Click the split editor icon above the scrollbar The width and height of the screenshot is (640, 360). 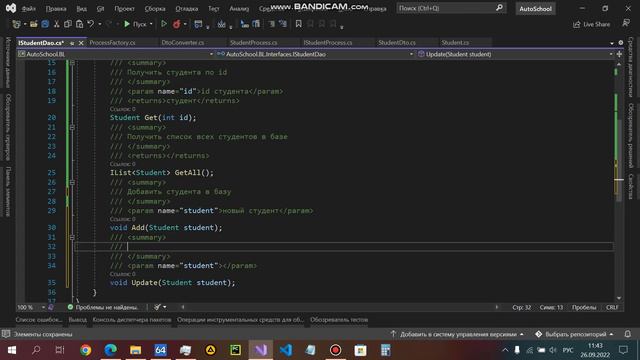(x=619, y=54)
